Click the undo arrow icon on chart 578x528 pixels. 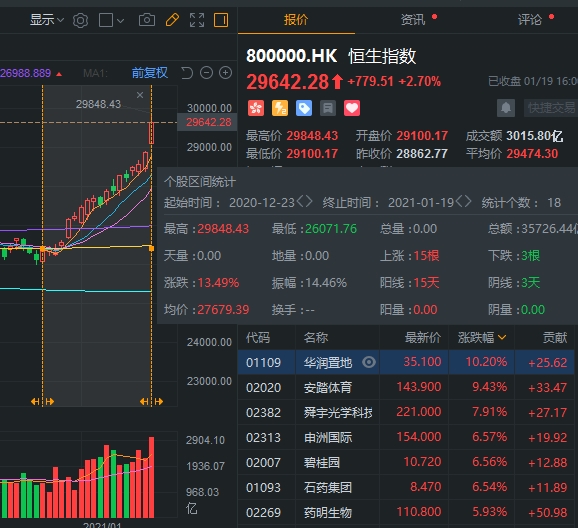[x=187, y=73]
